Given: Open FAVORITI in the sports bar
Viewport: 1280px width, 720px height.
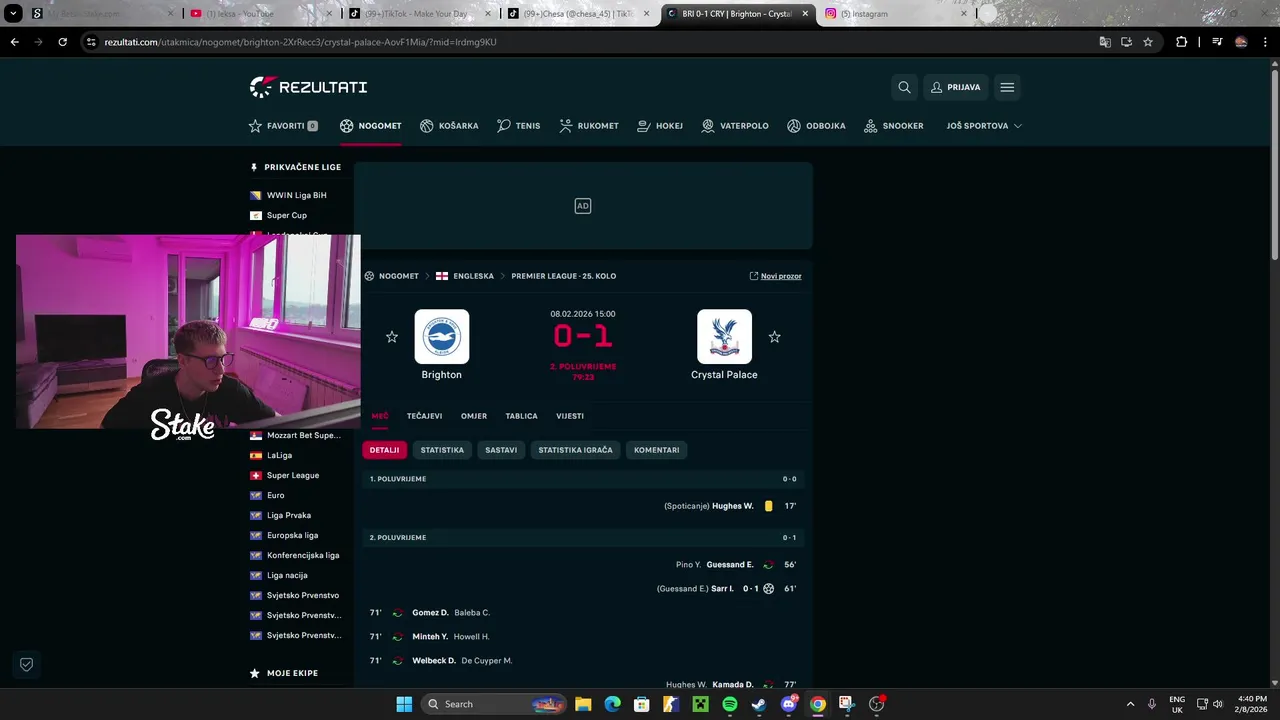Looking at the screenshot, I should click(x=283, y=126).
